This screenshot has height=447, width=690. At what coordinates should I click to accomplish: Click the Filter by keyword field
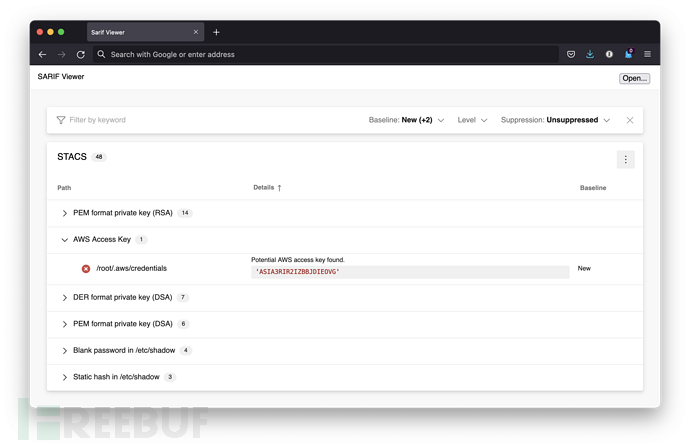[x=150, y=120]
